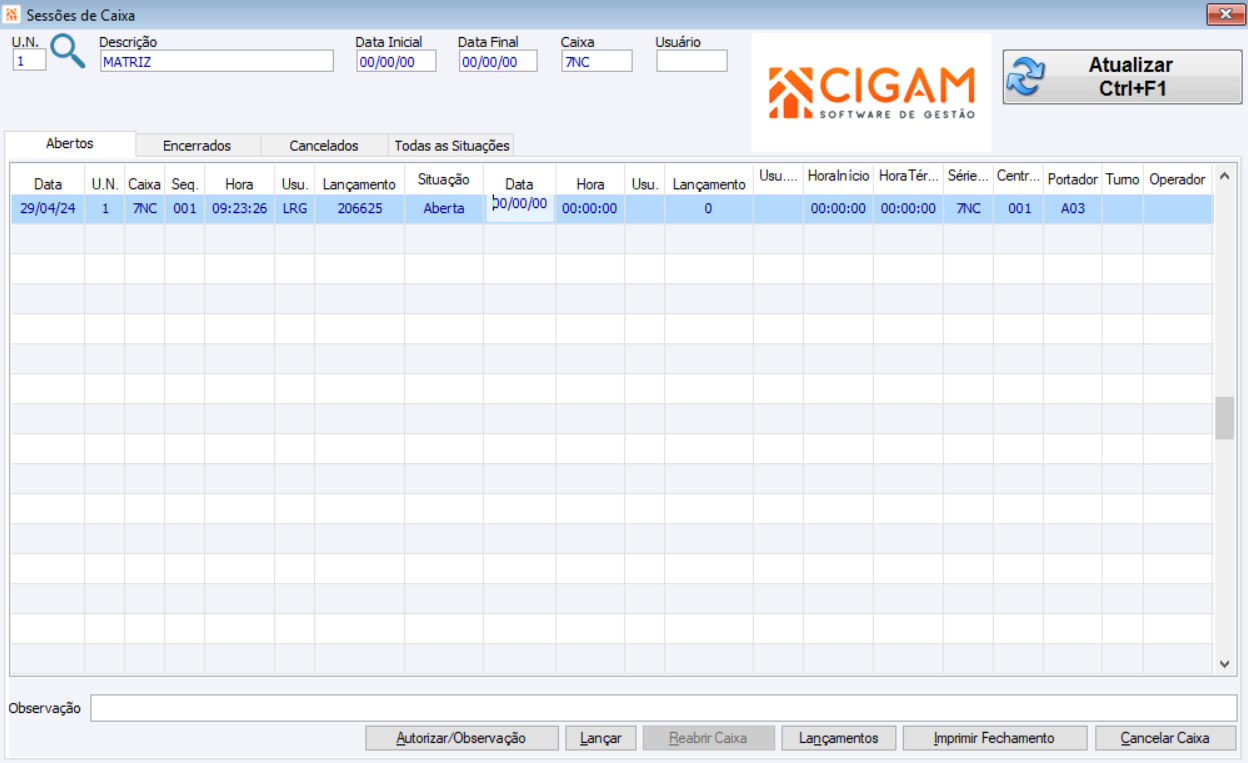Click the Observação text field
The height and width of the screenshot is (763, 1248).
click(663, 708)
